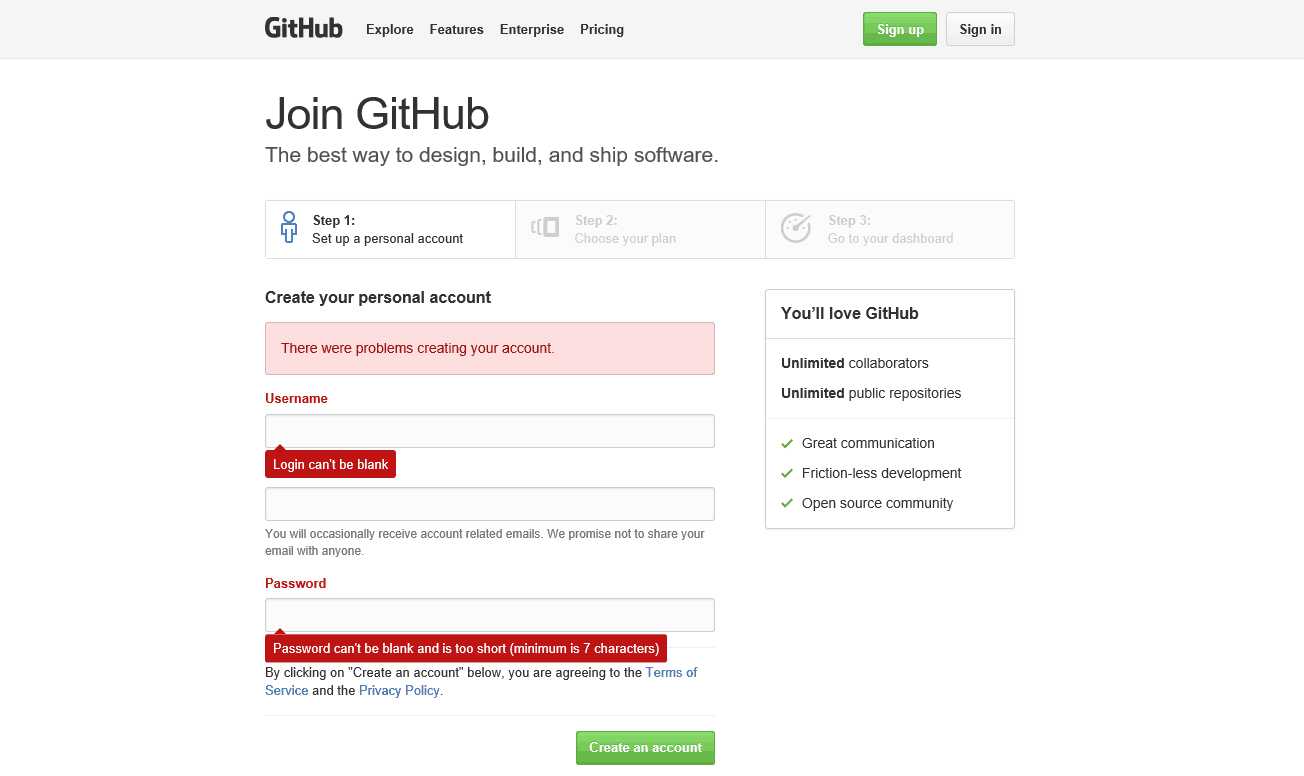Click the password too short error tooltip

(466, 648)
